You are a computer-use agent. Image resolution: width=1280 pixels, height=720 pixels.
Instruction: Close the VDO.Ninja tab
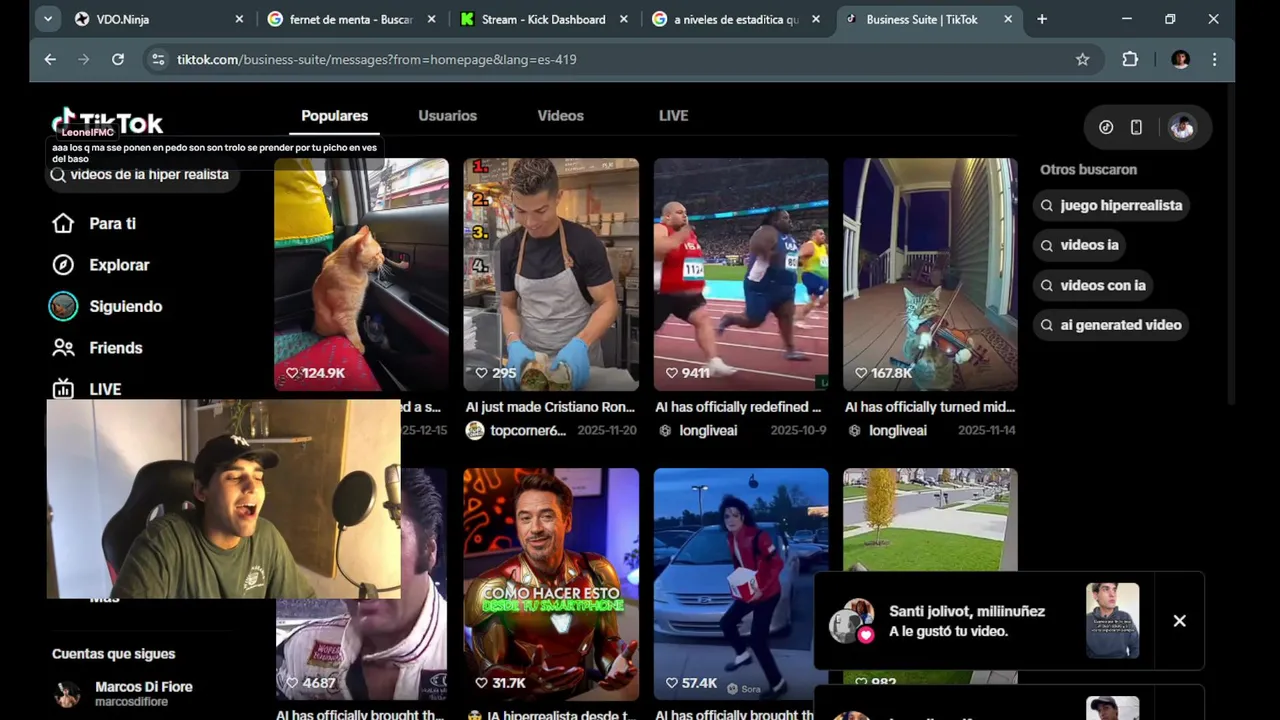239,19
